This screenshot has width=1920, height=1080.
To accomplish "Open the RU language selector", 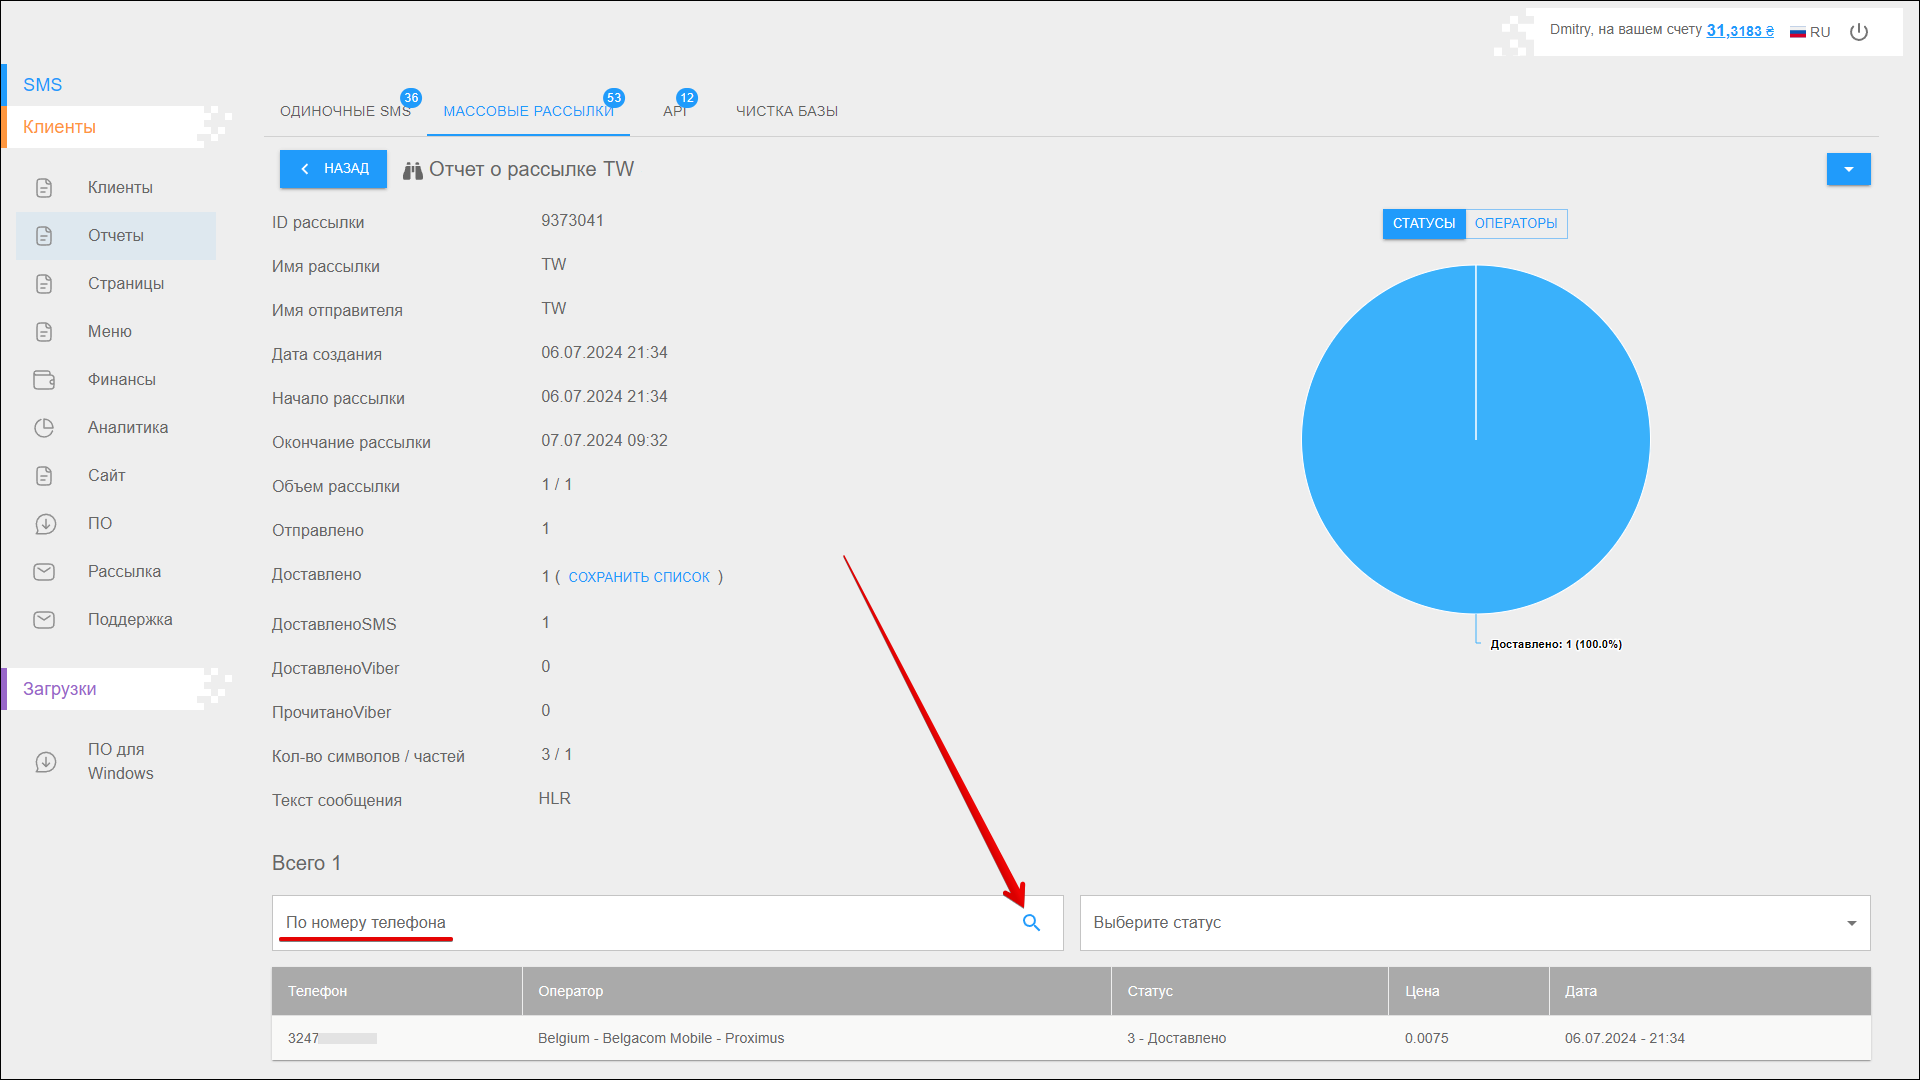I will click(1810, 32).
